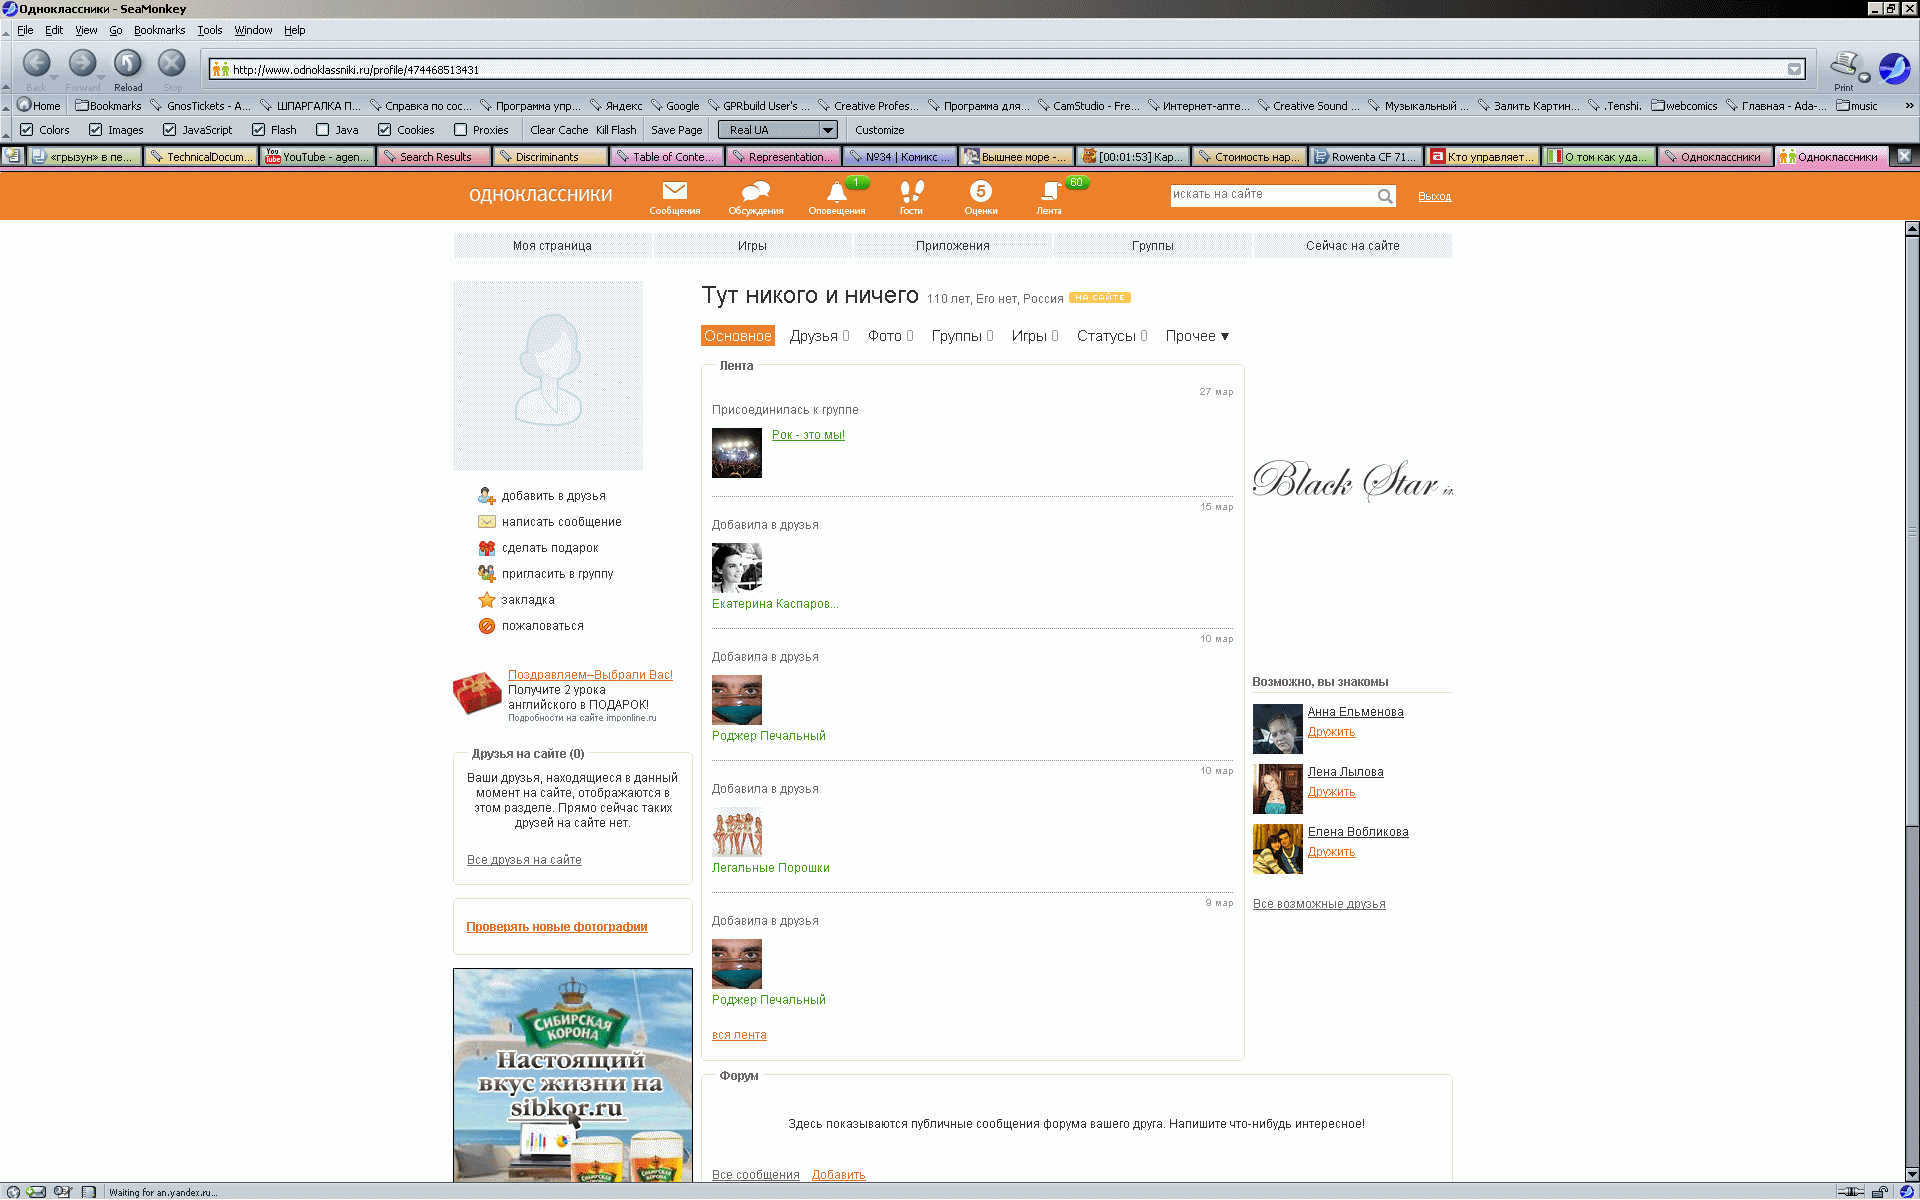
Task: Click the Выход logout link
Action: tap(1434, 196)
